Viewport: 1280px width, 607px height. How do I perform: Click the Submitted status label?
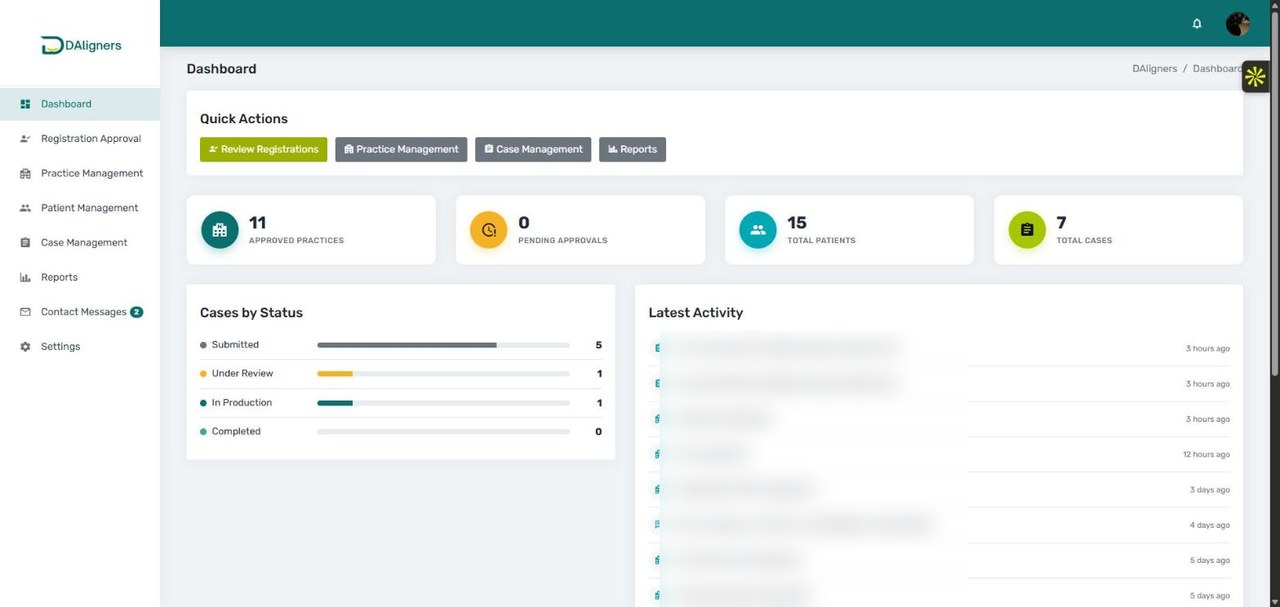click(235, 345)
